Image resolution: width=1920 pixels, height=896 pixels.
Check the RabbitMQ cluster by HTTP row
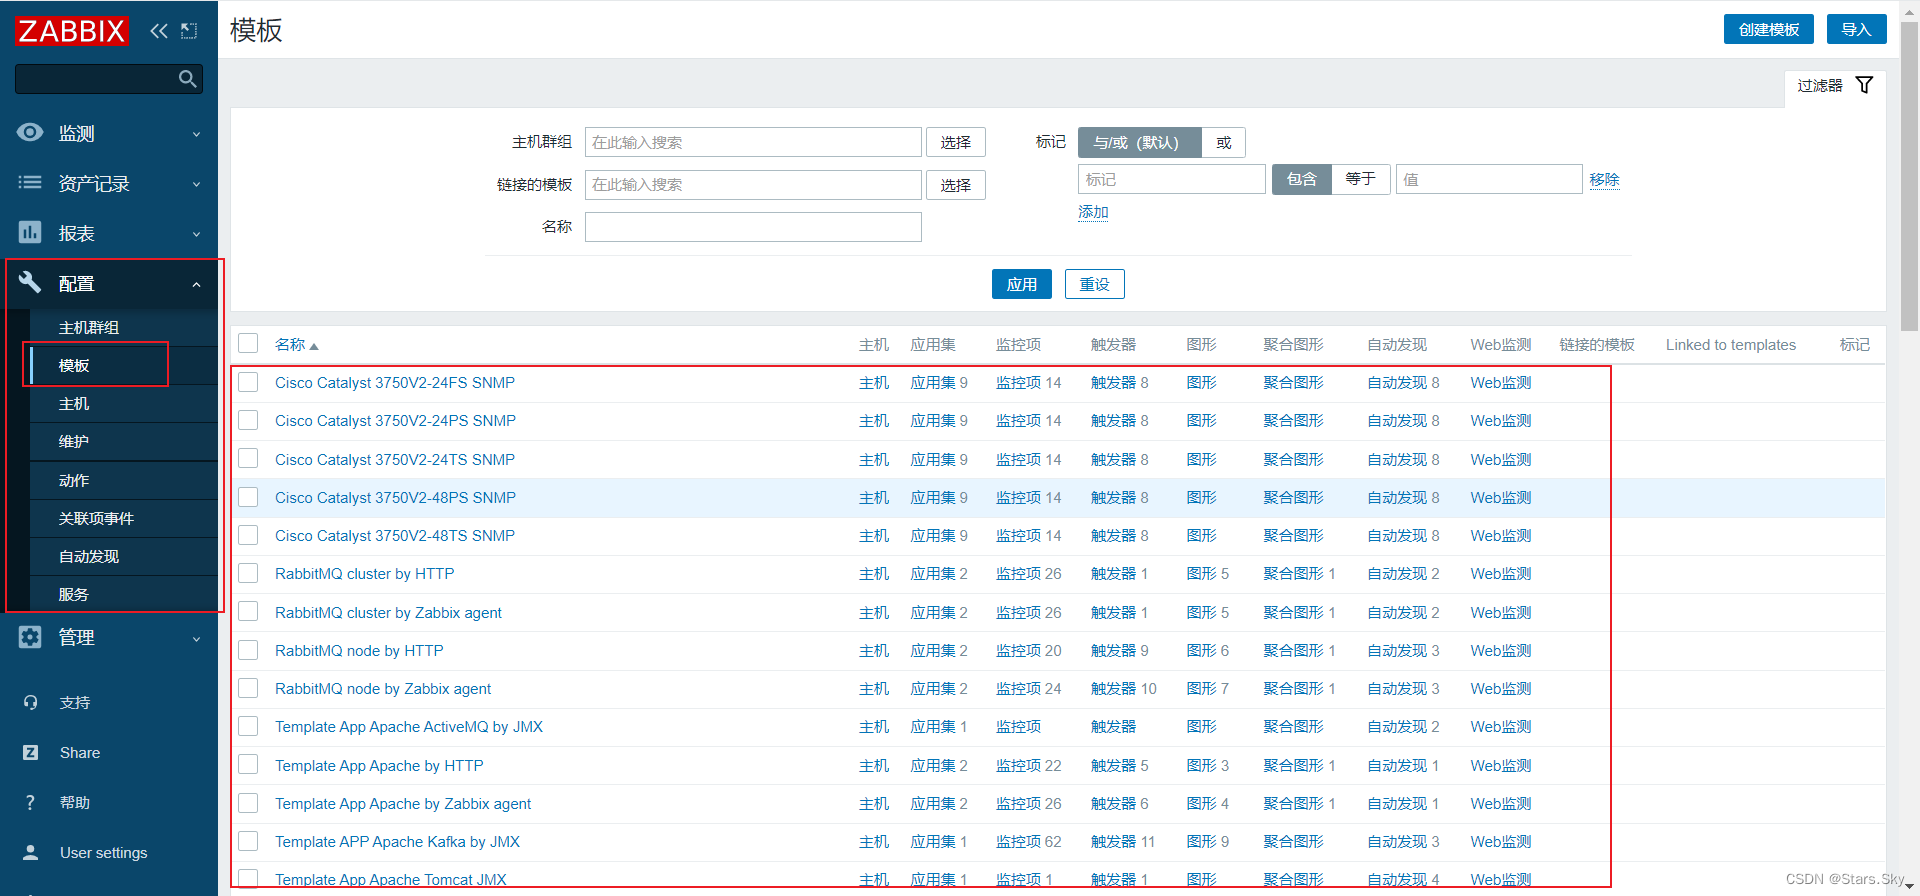[x=248, y=574]
